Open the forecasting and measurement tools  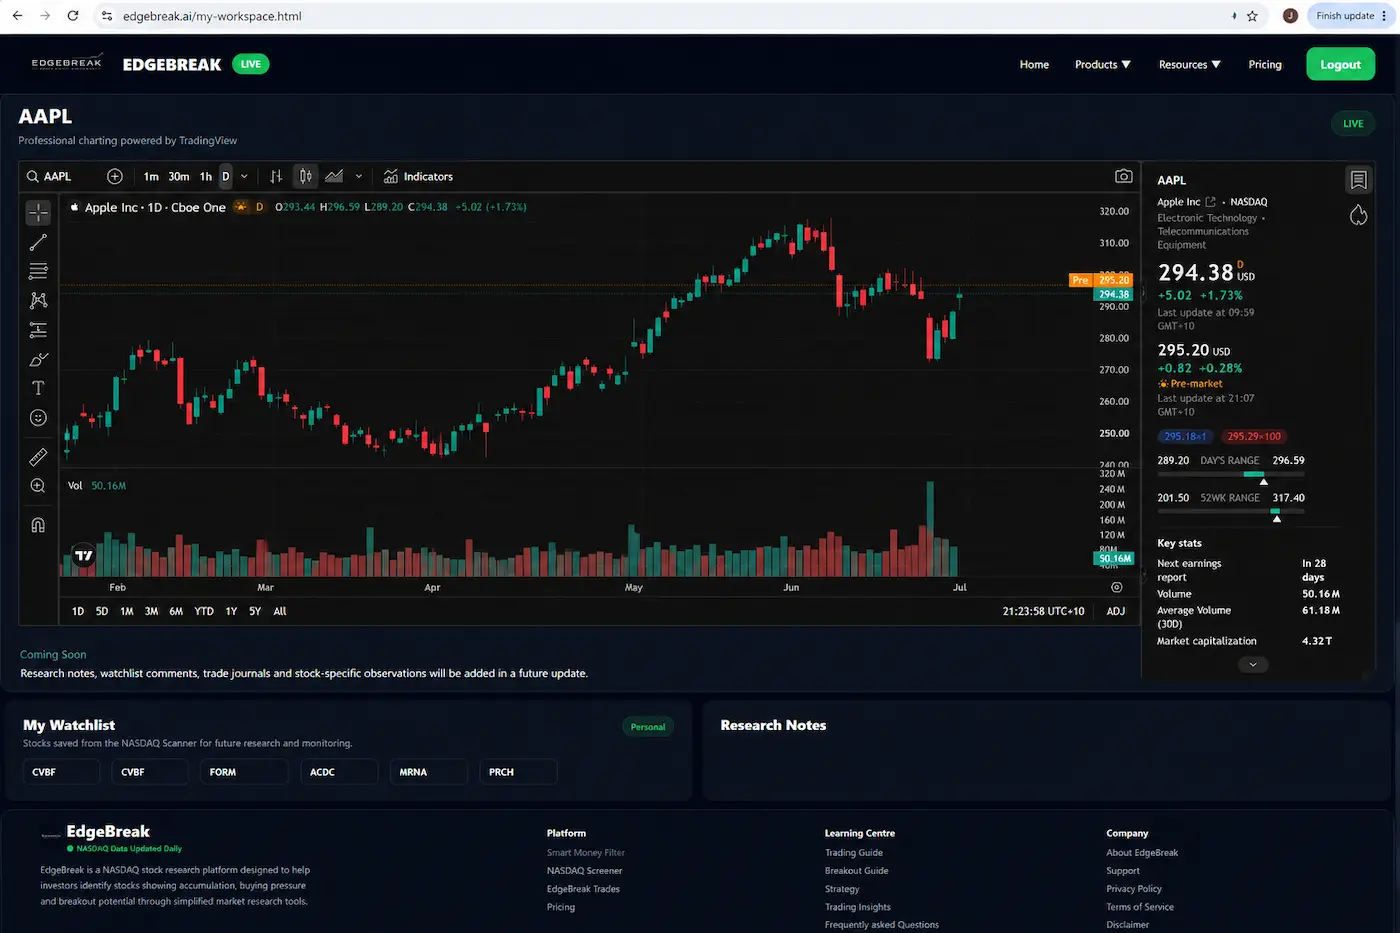point(38,330)
